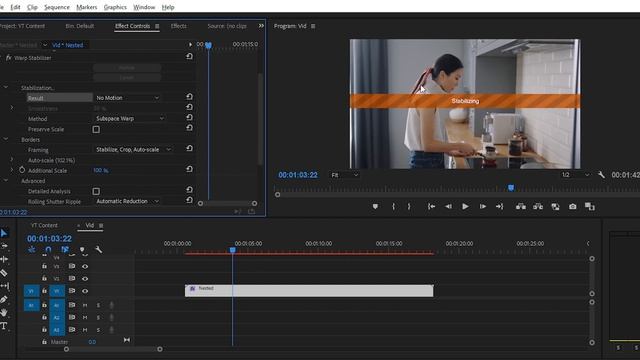The height and width of the screenshot is (360, 640).
Task: Collapse the Borders section
Action: tap(6, 139)
